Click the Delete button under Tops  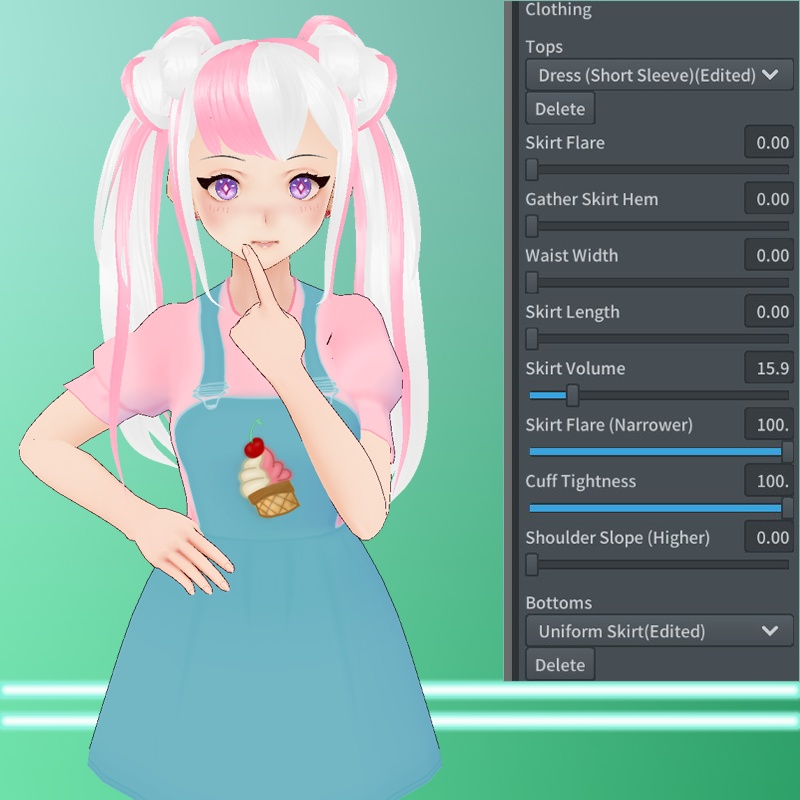coord(559,108)
